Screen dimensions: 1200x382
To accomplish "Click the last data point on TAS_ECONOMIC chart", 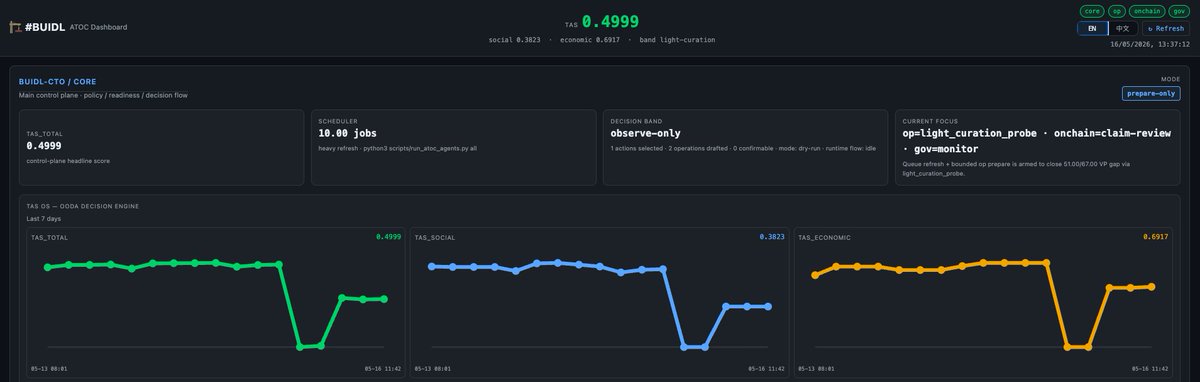I will pyautogui.click(x=1152, y=286).
